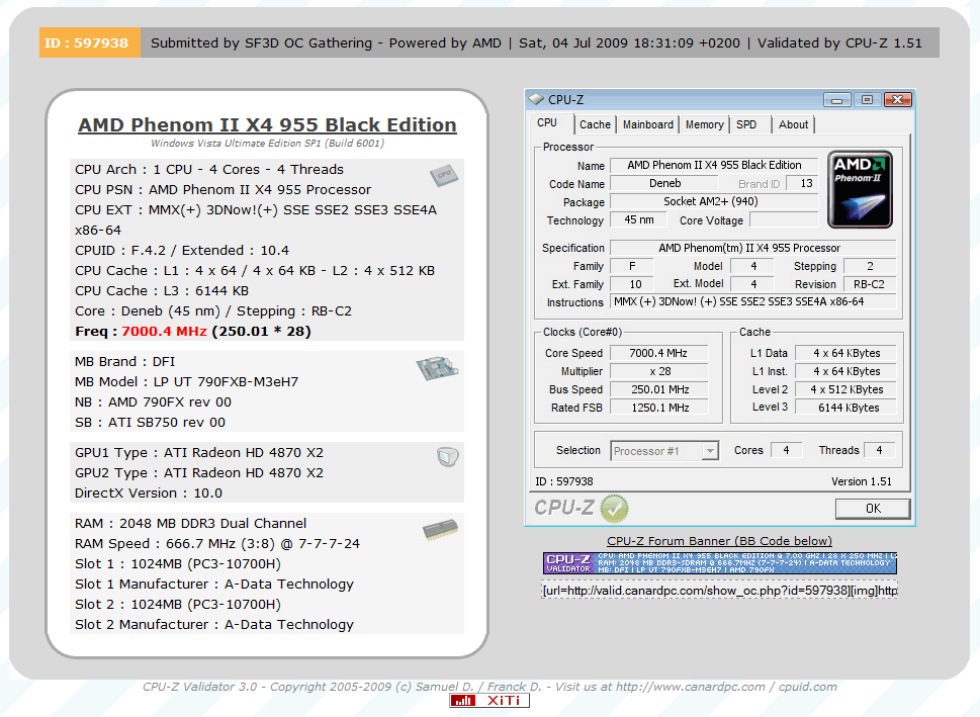Click the motherboard icon beside MB Brand

[x=437, y=368]
